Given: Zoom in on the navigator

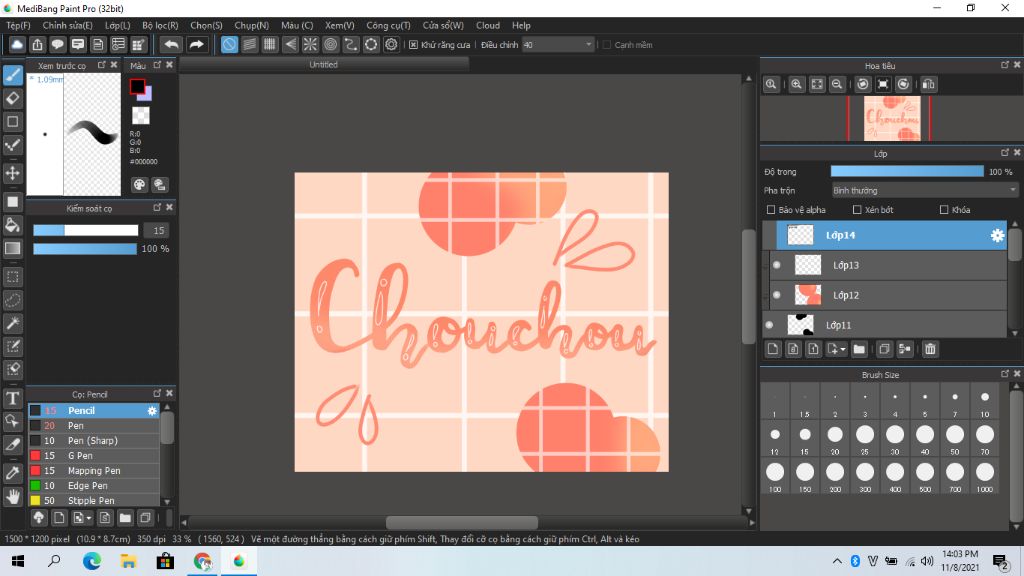Looking at the screenshot, I should (x=796, y=84).
